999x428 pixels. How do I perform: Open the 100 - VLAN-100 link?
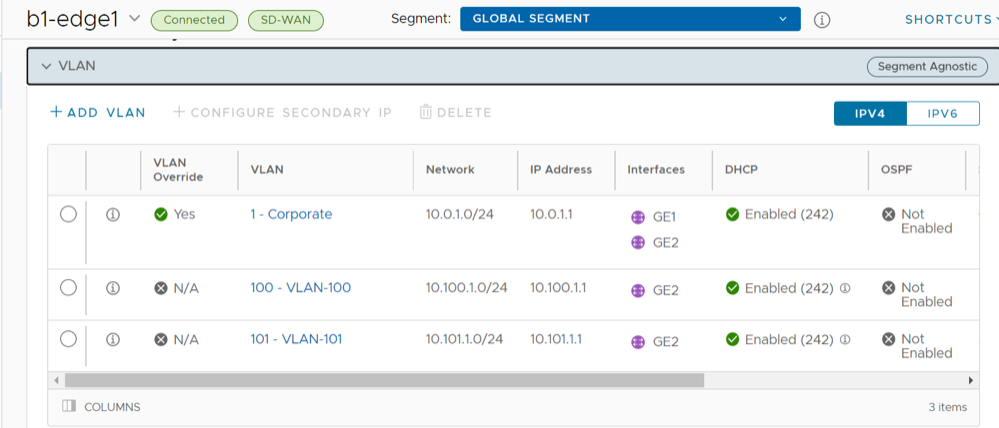click(300, 288)
